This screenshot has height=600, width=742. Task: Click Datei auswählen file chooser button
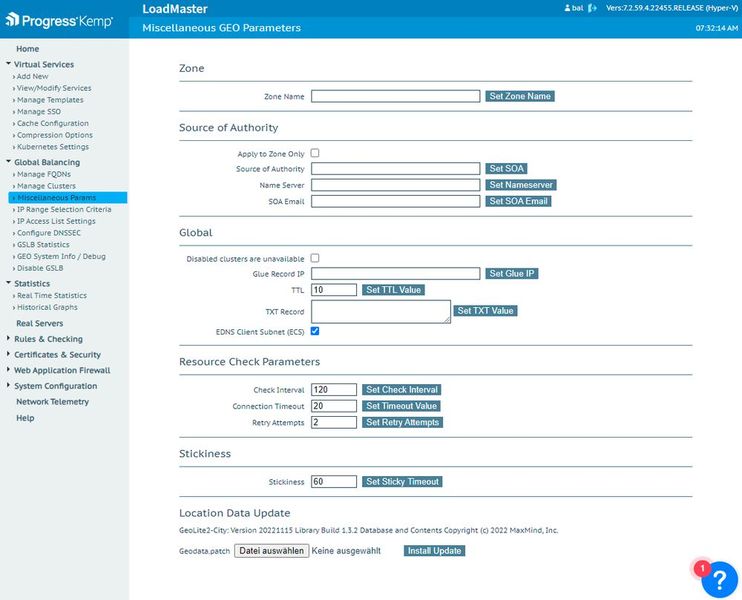(272, 551)
